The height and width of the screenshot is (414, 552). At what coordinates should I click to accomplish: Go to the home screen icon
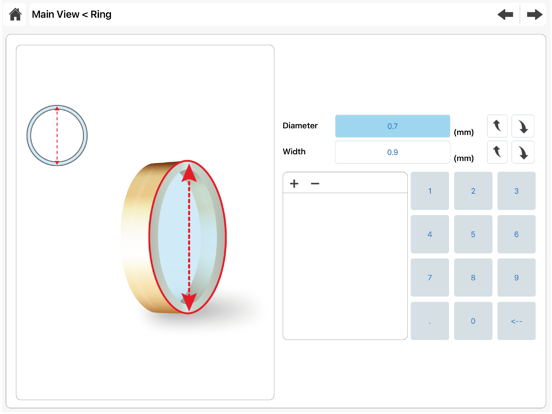pos(15,15)
